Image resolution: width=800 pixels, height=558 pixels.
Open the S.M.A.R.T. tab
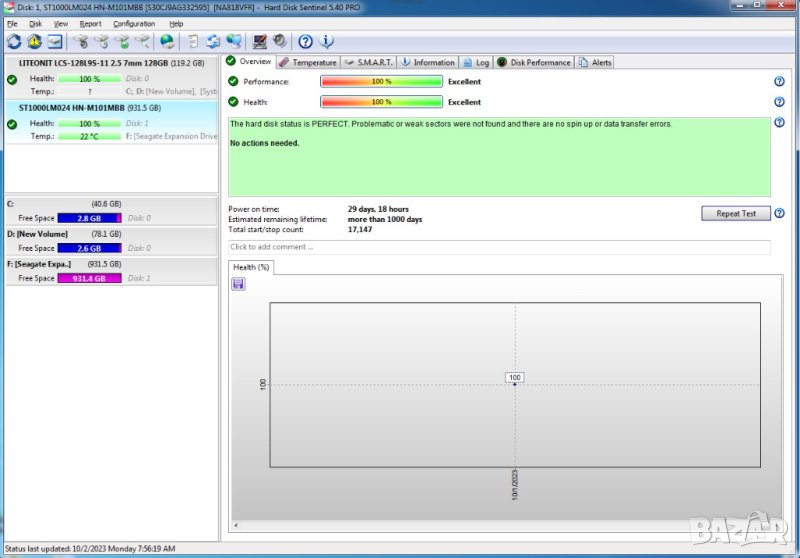[369, 63]
